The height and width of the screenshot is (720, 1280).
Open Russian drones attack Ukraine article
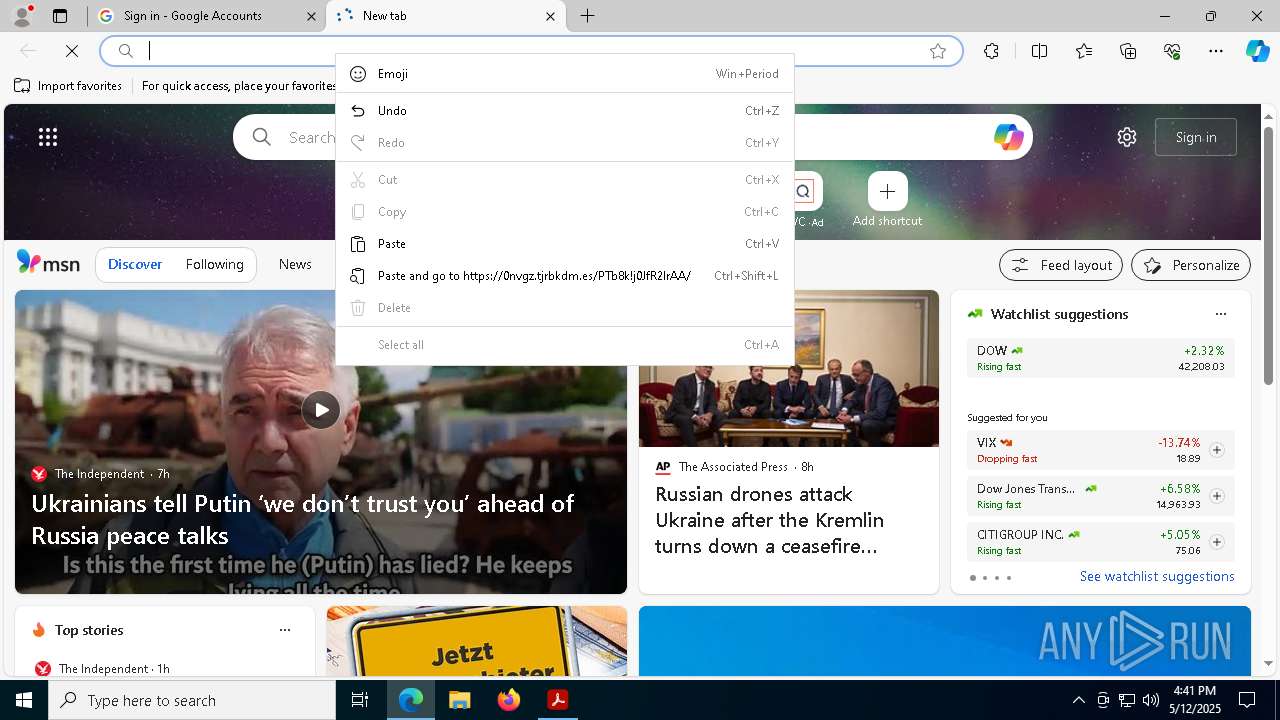(x=770, y=520)
